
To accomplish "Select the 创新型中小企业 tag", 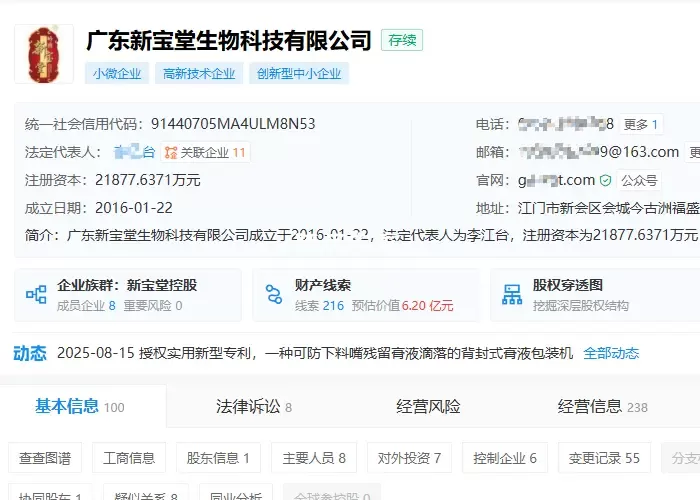I will click(299, 73).
